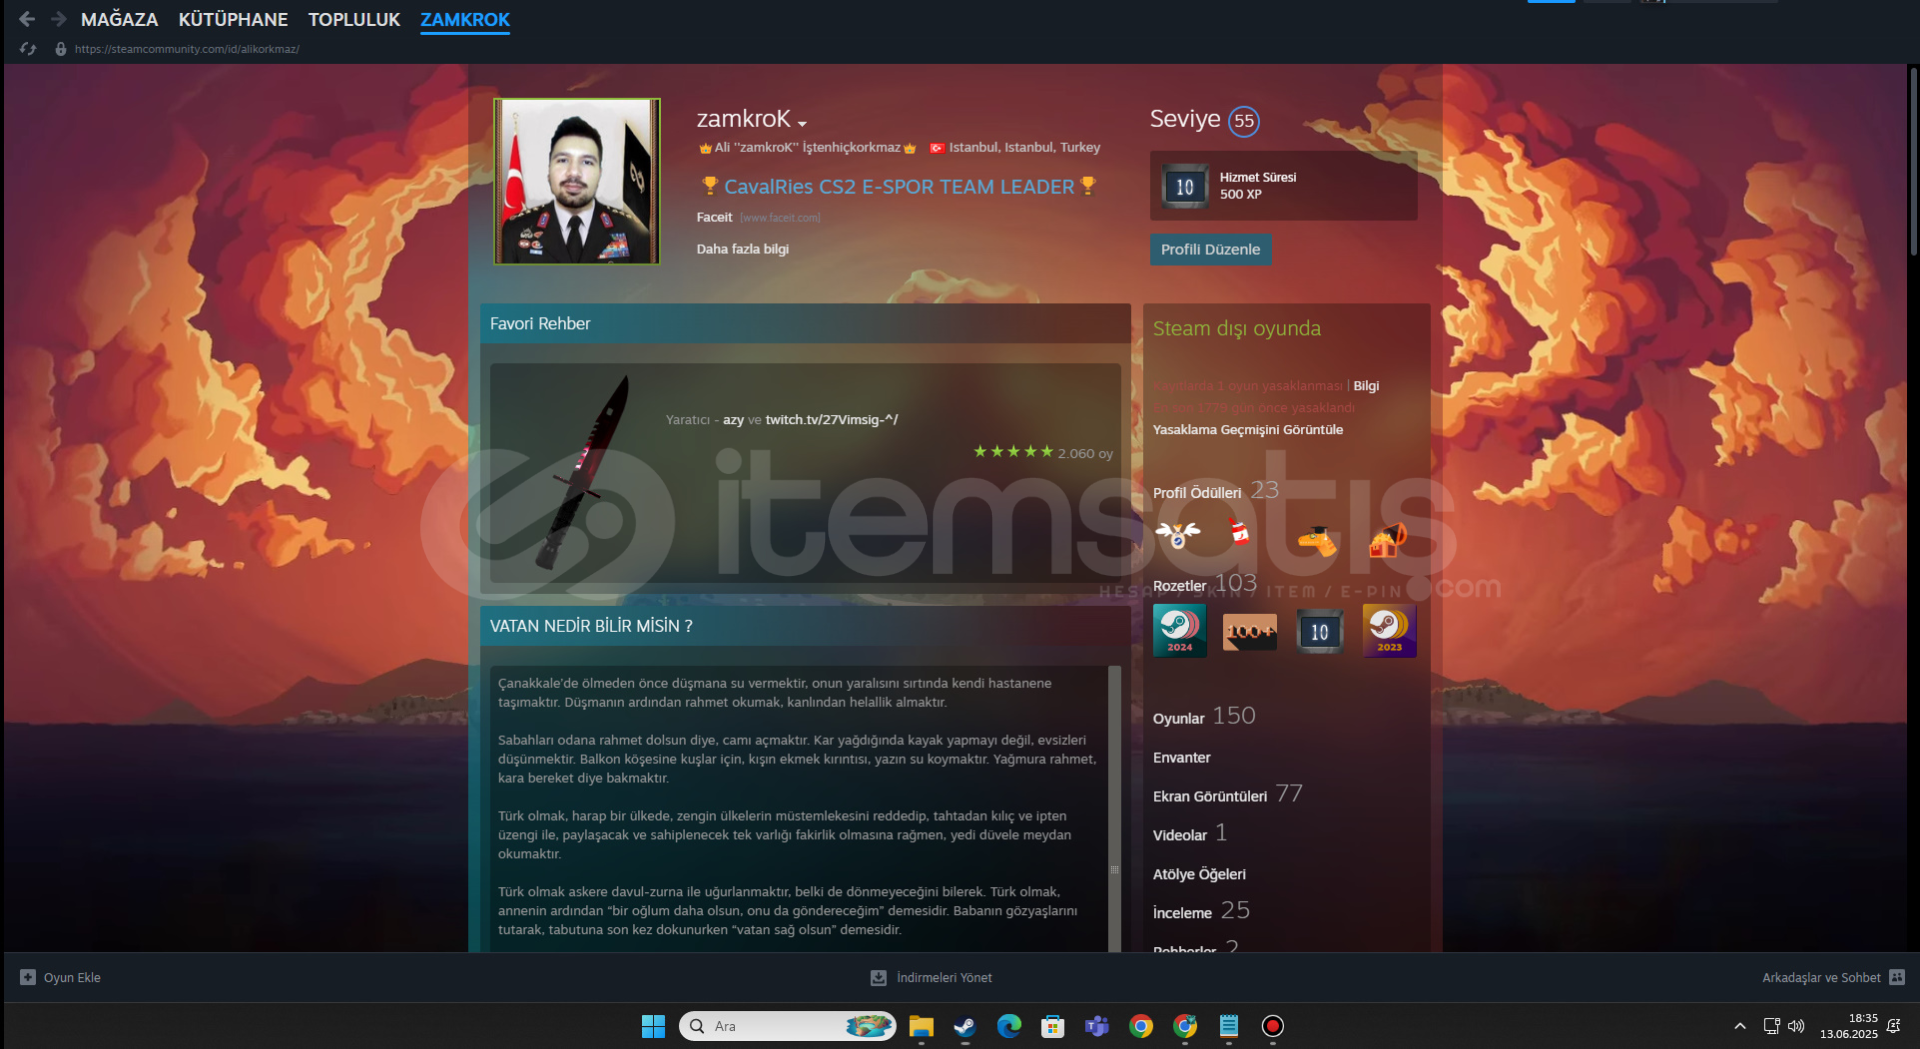Open Microsoft Edge from the taskbar

[1009, 1026]
